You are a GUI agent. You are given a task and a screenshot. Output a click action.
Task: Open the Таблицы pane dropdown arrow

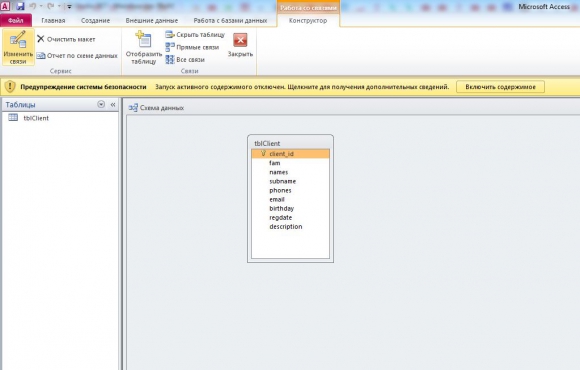click(x=101, y=104)
